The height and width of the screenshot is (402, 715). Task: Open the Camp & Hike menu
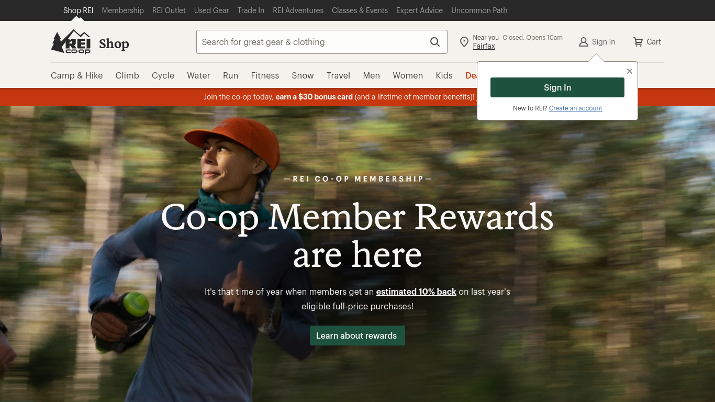point(77,76)
